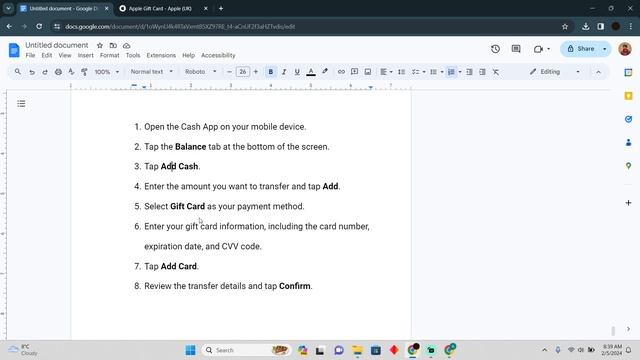
Task: Rename the Untitled document title
Action: coord(57,45)
